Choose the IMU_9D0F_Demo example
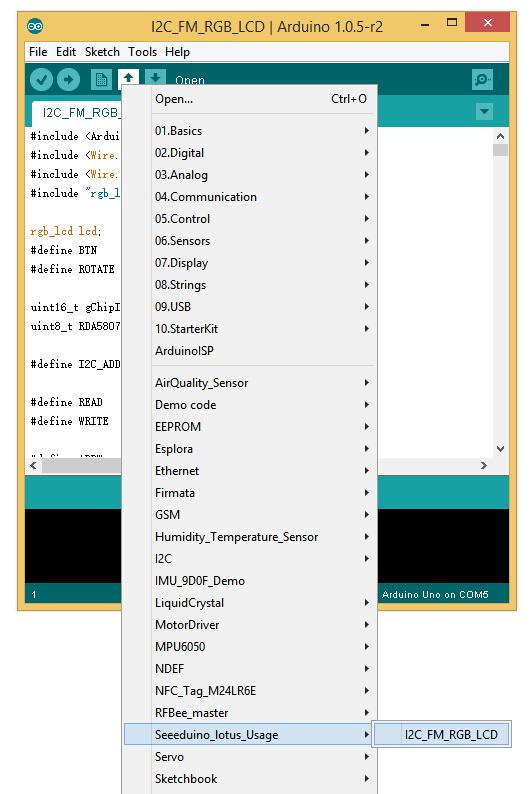This screenshot has height=794, width=531. (262, 581)
